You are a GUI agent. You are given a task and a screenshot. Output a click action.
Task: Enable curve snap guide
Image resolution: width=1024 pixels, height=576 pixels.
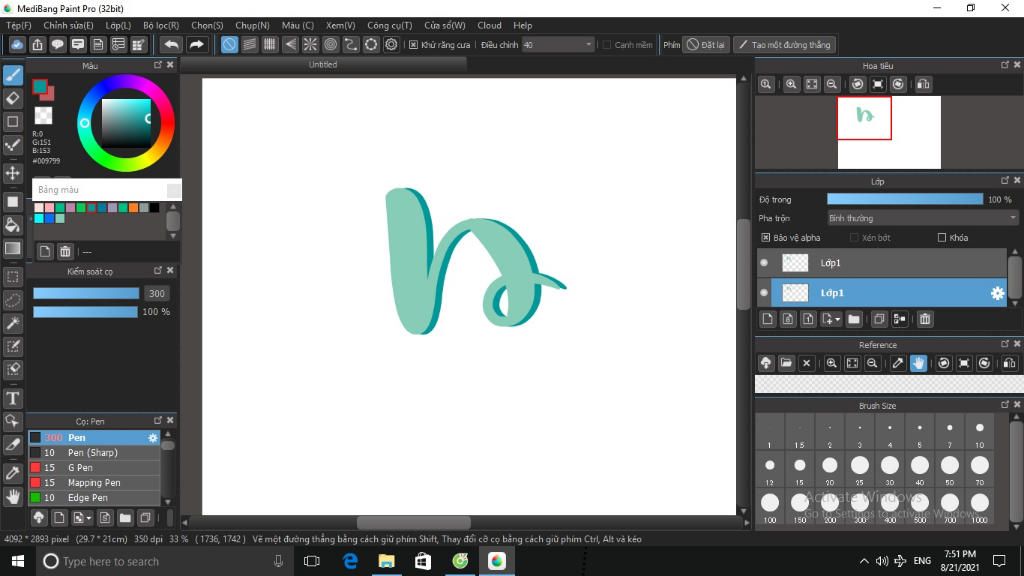tap(351, 44)
